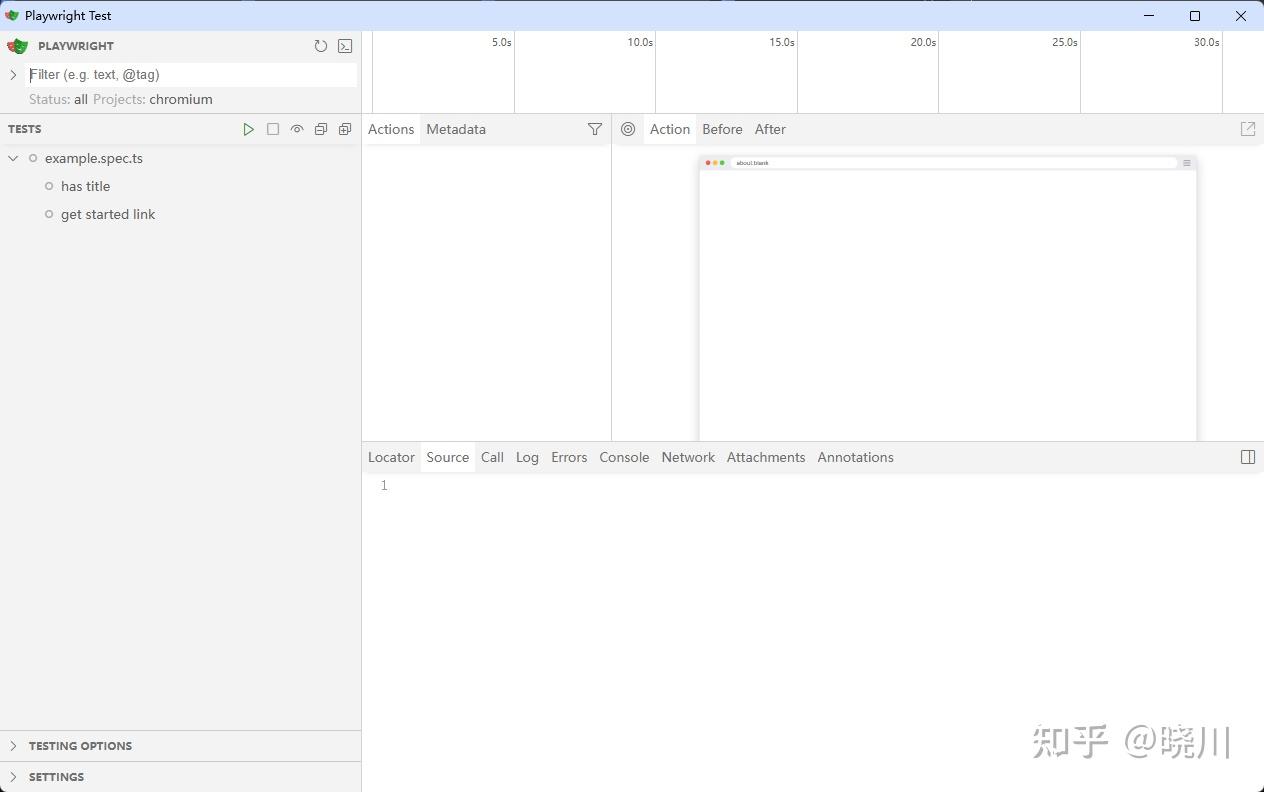The image size is (1264, 792).
Task: Click the actions filter funnel icon
Action: [x=595, y=129]
